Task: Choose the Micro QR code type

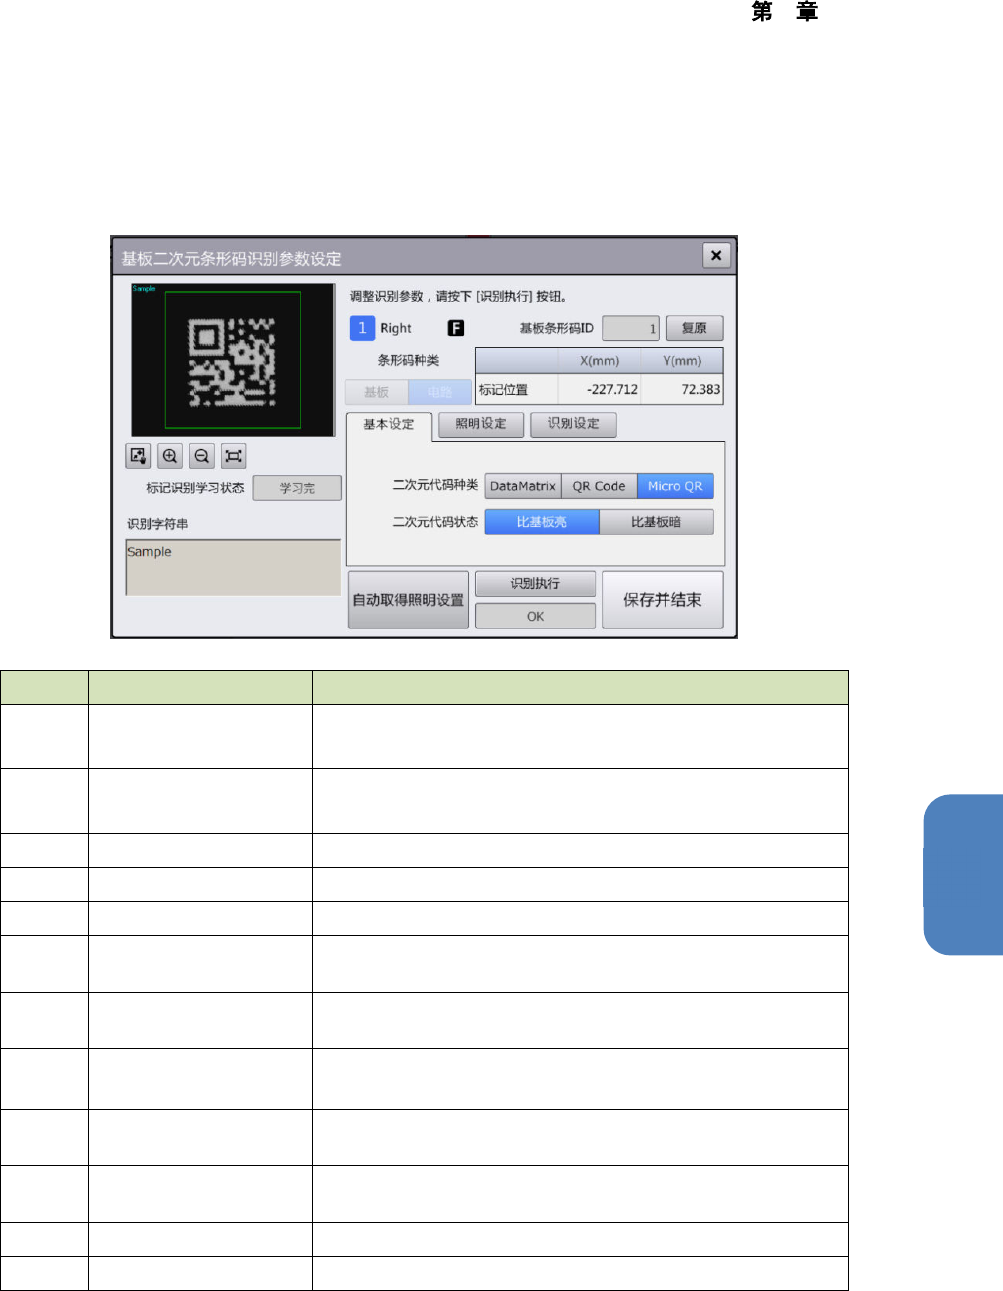Action: 675,486
